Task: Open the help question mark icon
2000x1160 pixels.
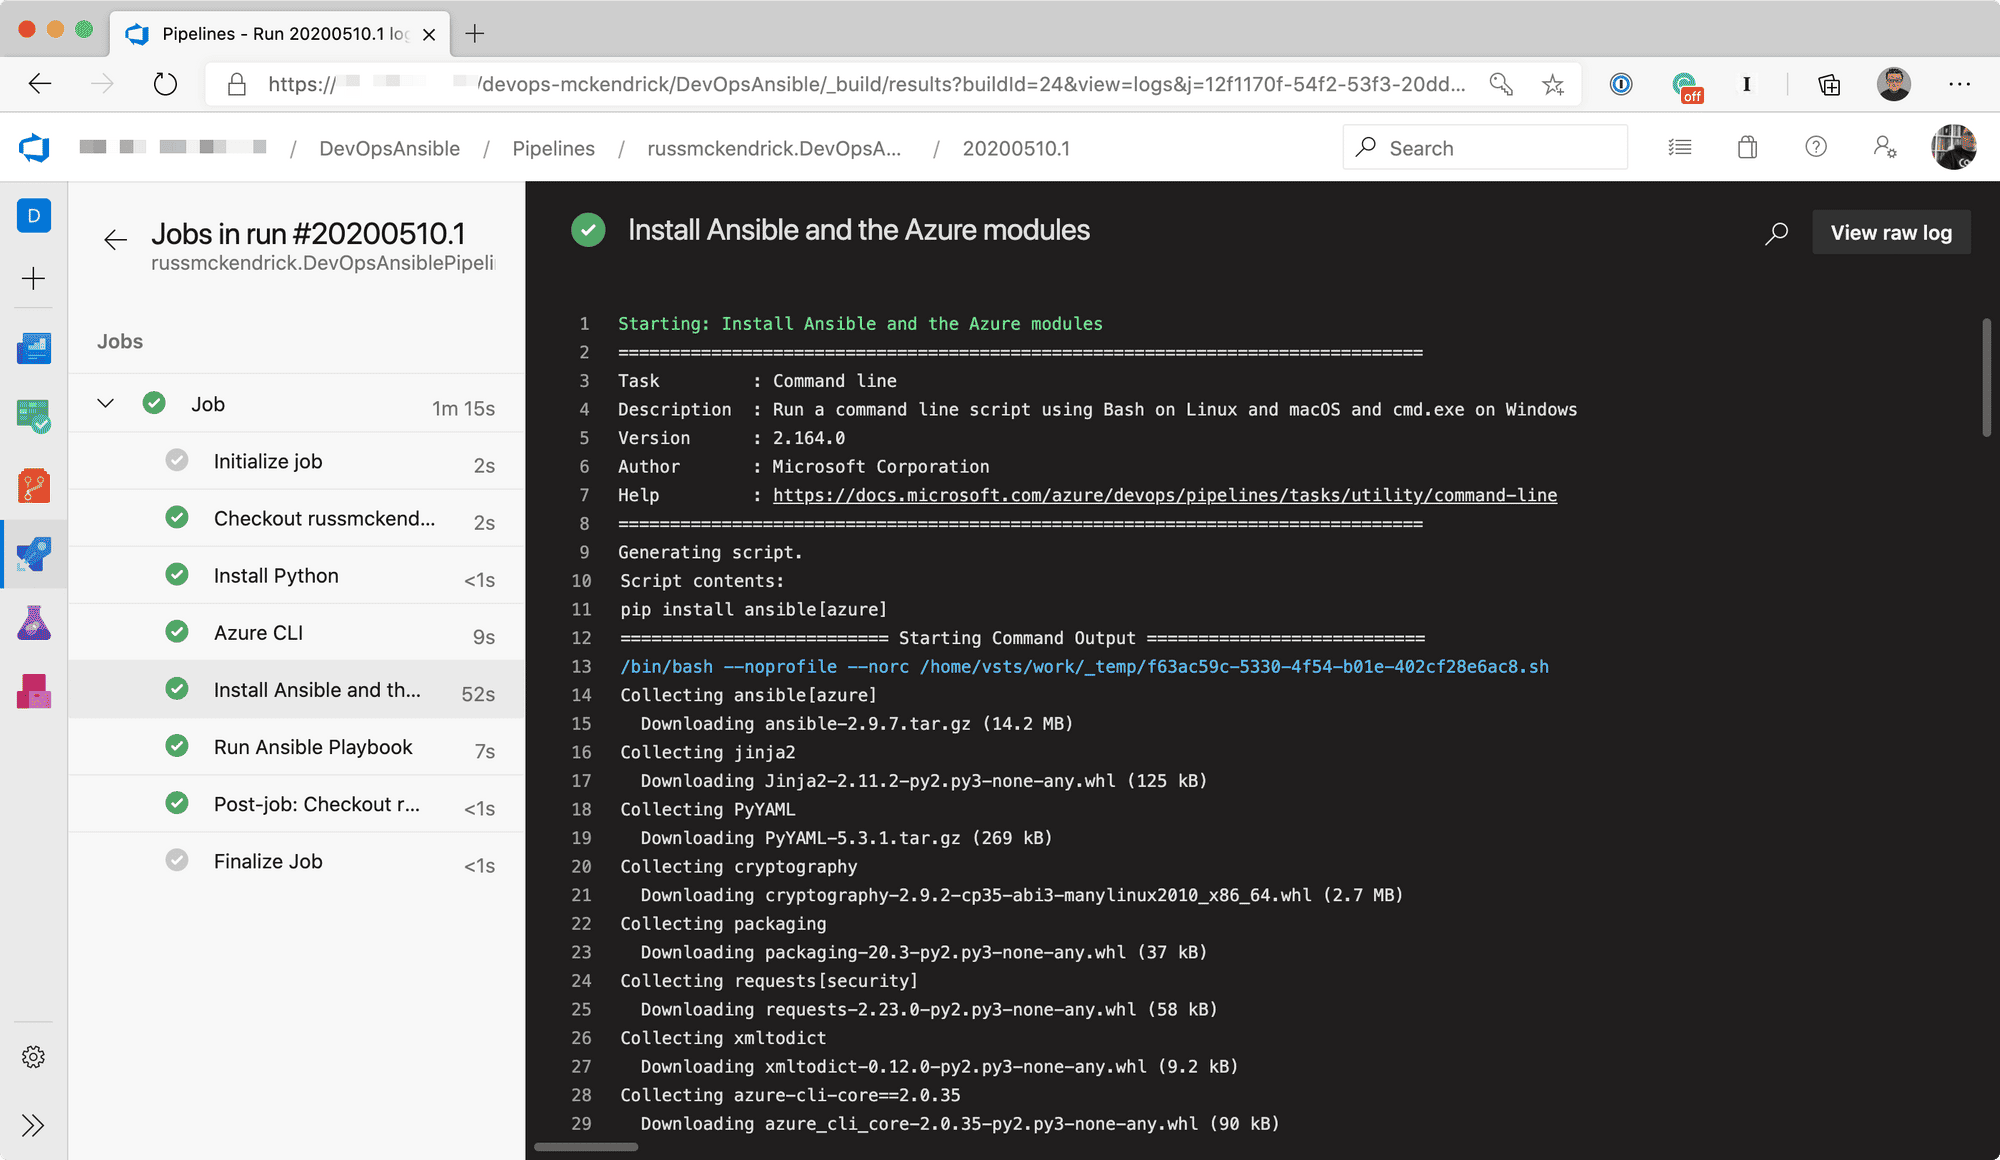Action: [x=1816, y=148]
